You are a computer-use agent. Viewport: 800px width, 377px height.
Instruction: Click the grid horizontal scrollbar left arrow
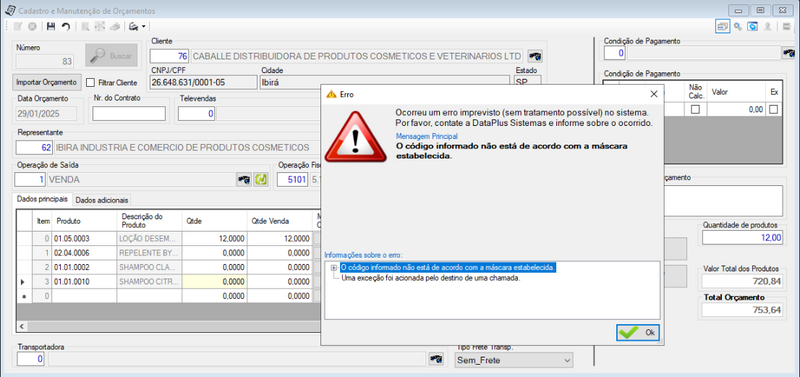coord(21,325)
